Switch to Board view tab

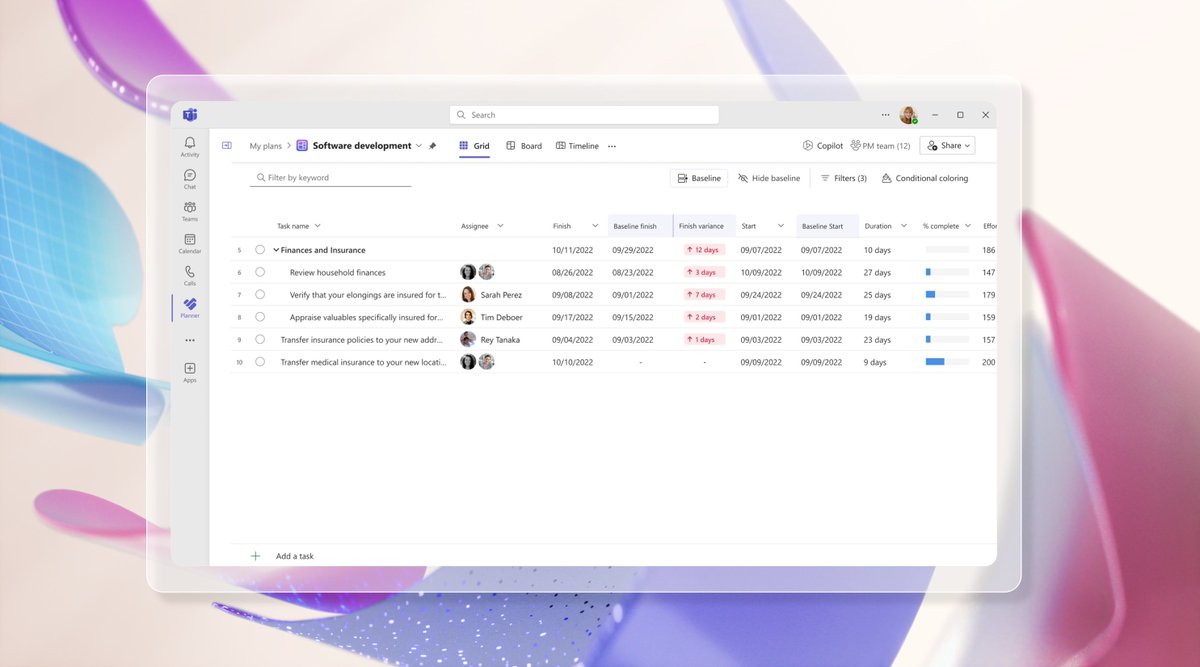524,146
